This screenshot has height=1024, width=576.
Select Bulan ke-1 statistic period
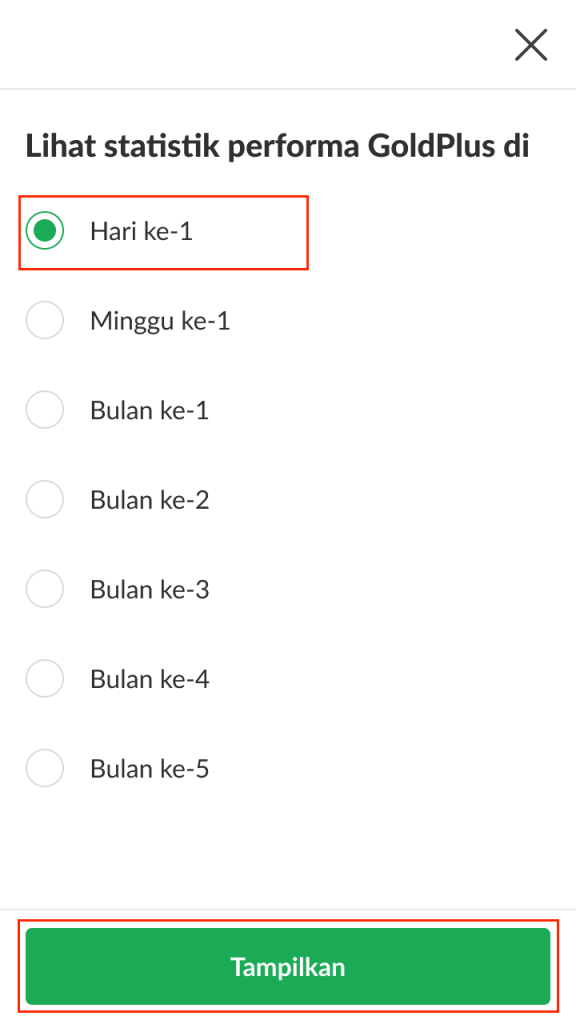point(45,409)
